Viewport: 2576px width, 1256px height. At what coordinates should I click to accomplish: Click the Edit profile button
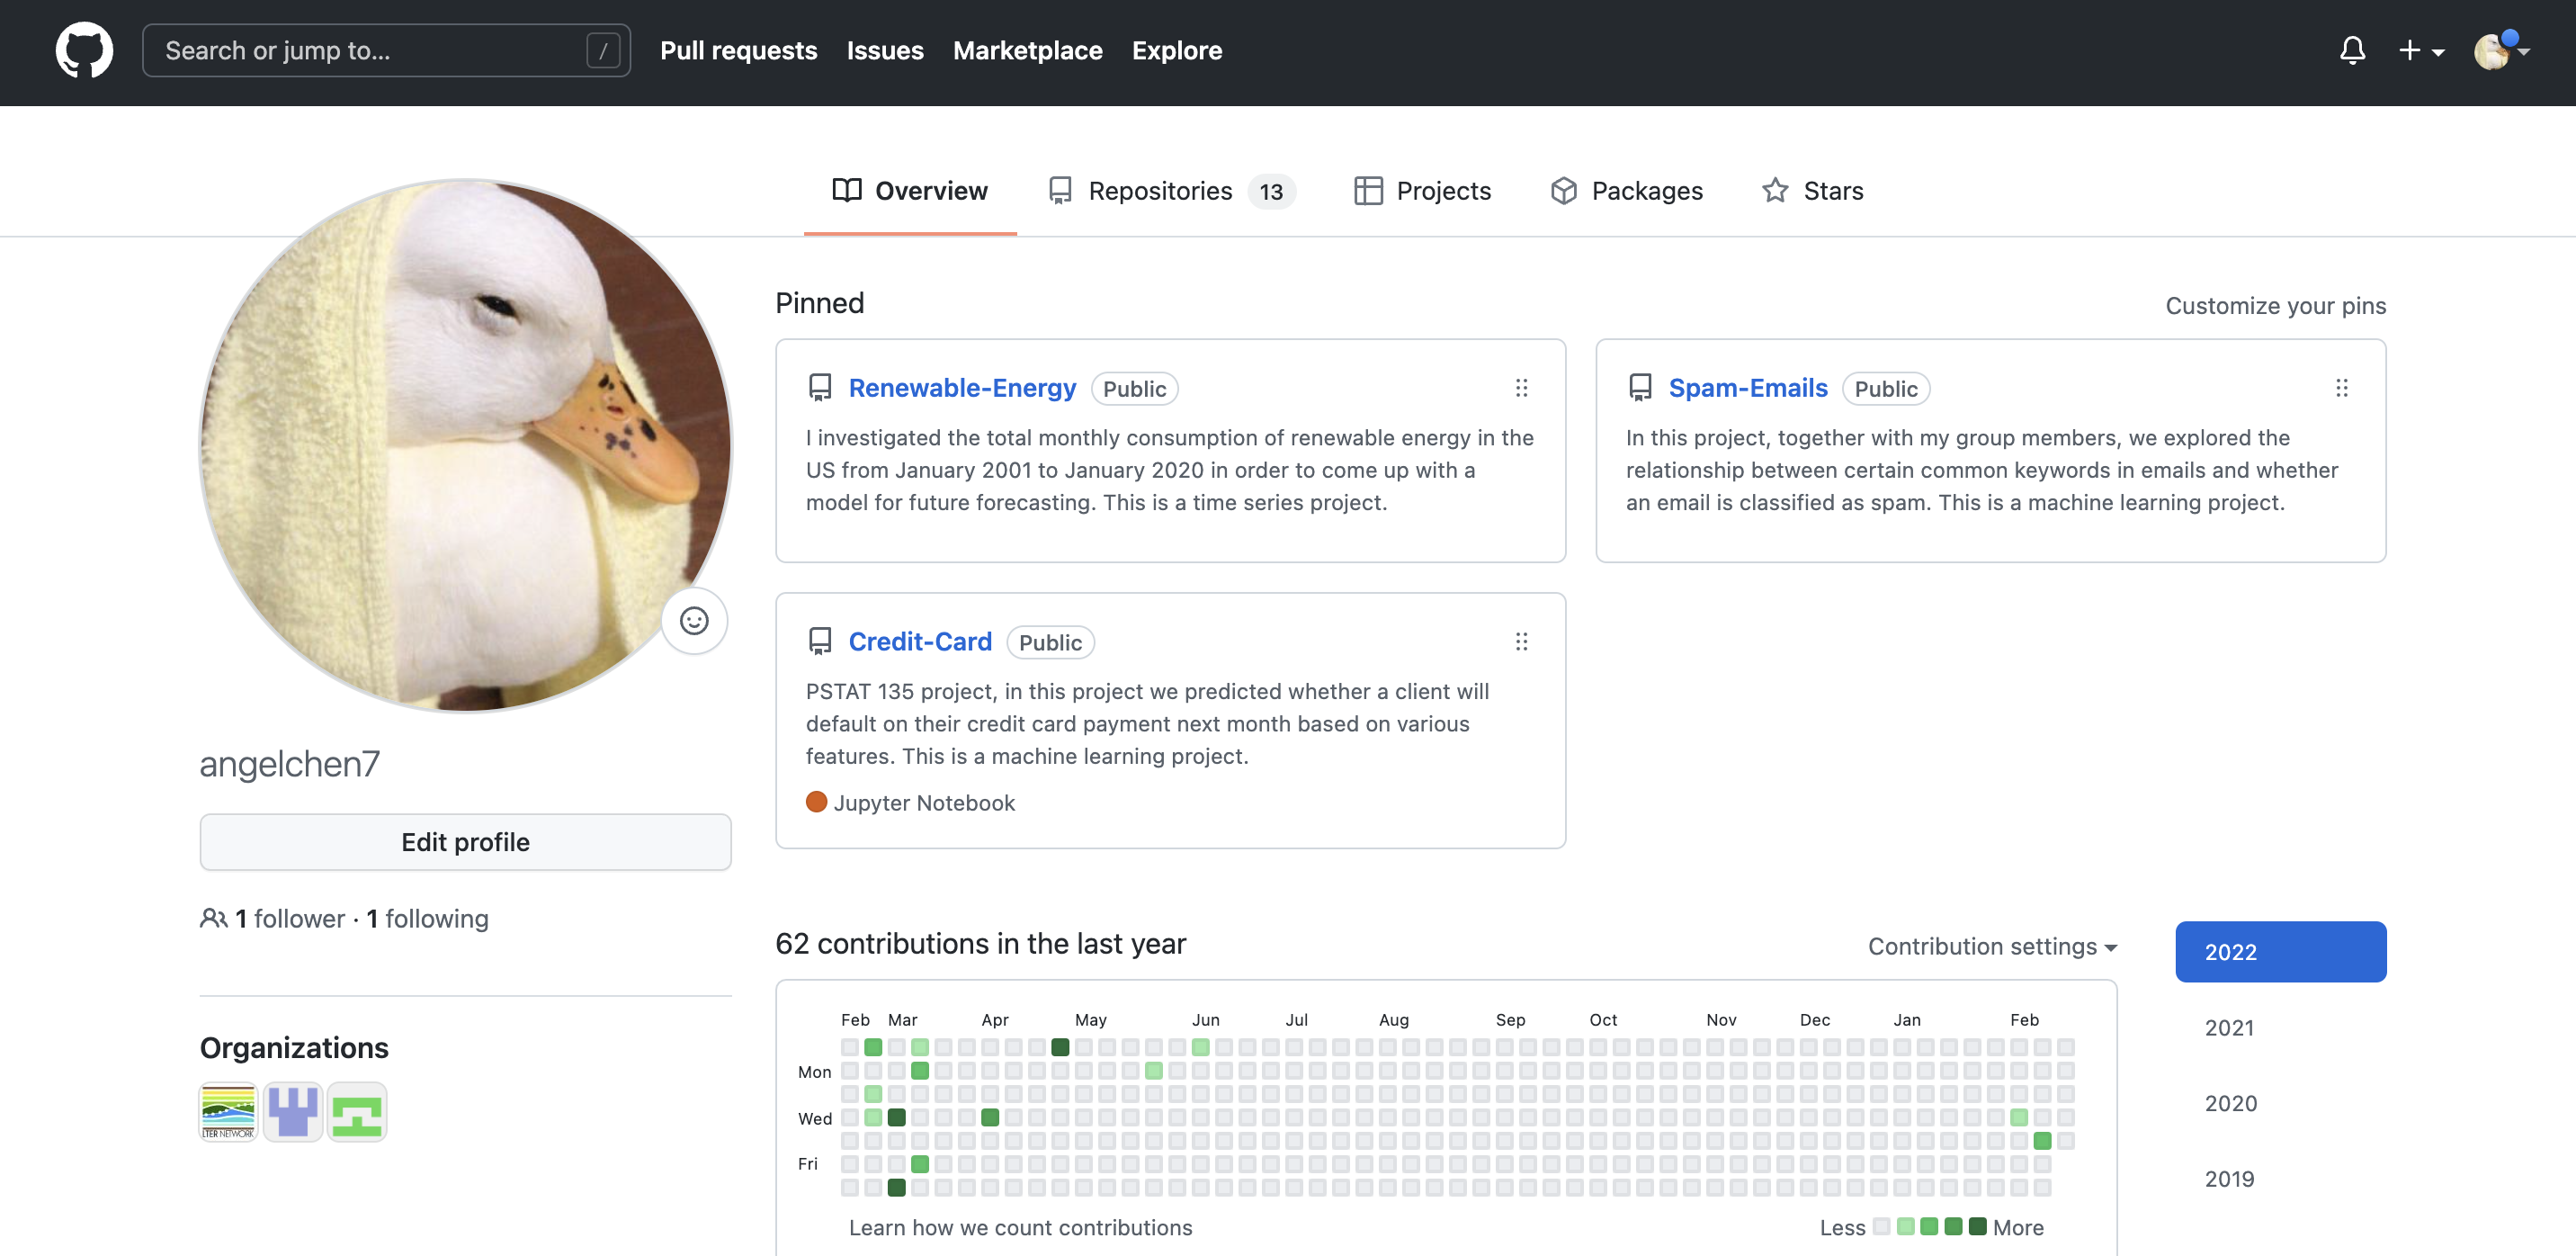click(465, 842)
